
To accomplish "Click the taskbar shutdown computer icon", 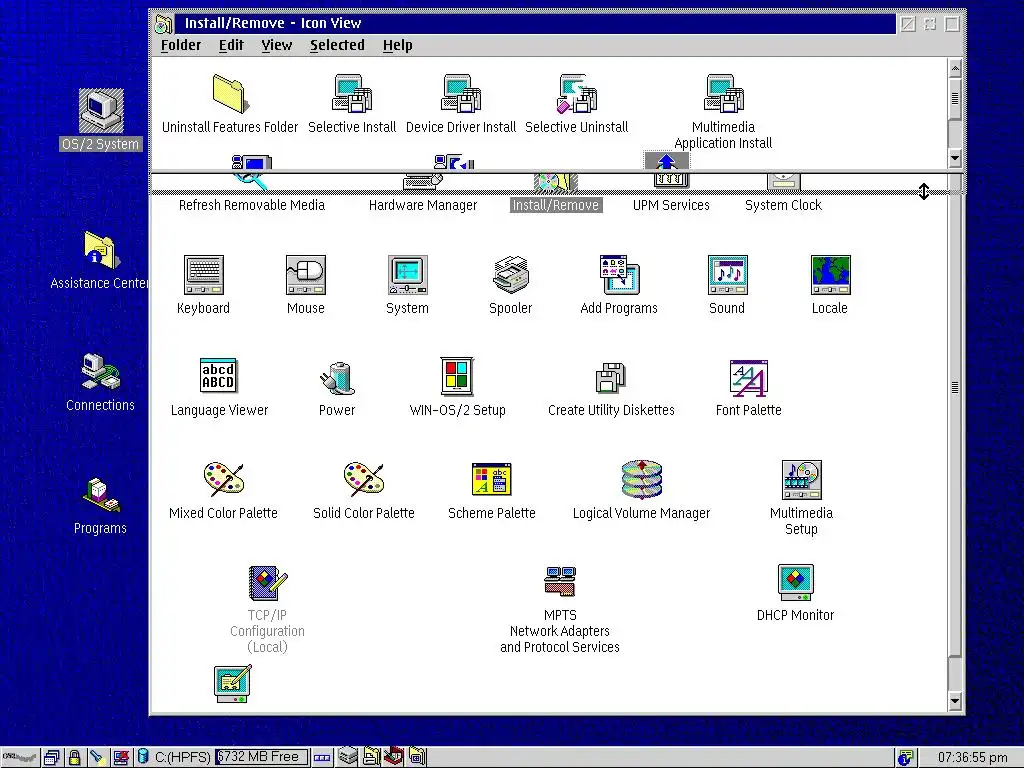I will point(120,758).
